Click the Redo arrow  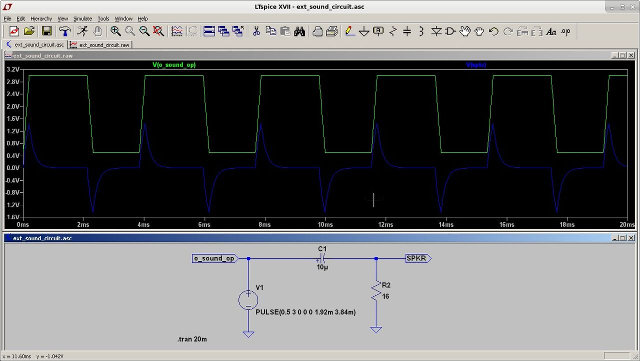pyautogui.click(x=508, y=31)
